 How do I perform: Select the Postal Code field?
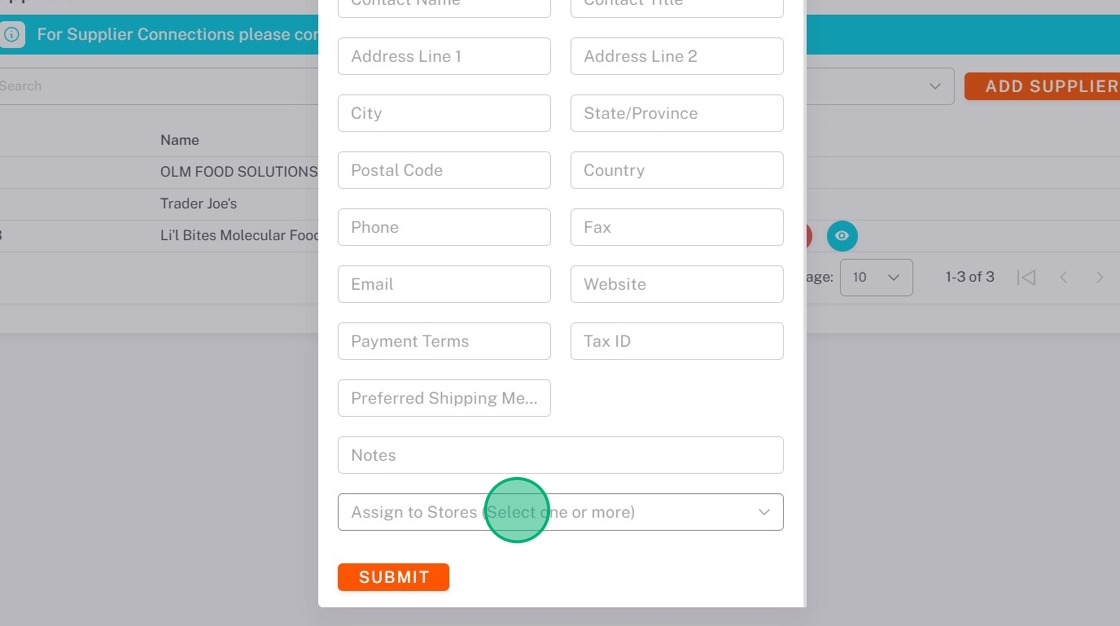[444, 170]
